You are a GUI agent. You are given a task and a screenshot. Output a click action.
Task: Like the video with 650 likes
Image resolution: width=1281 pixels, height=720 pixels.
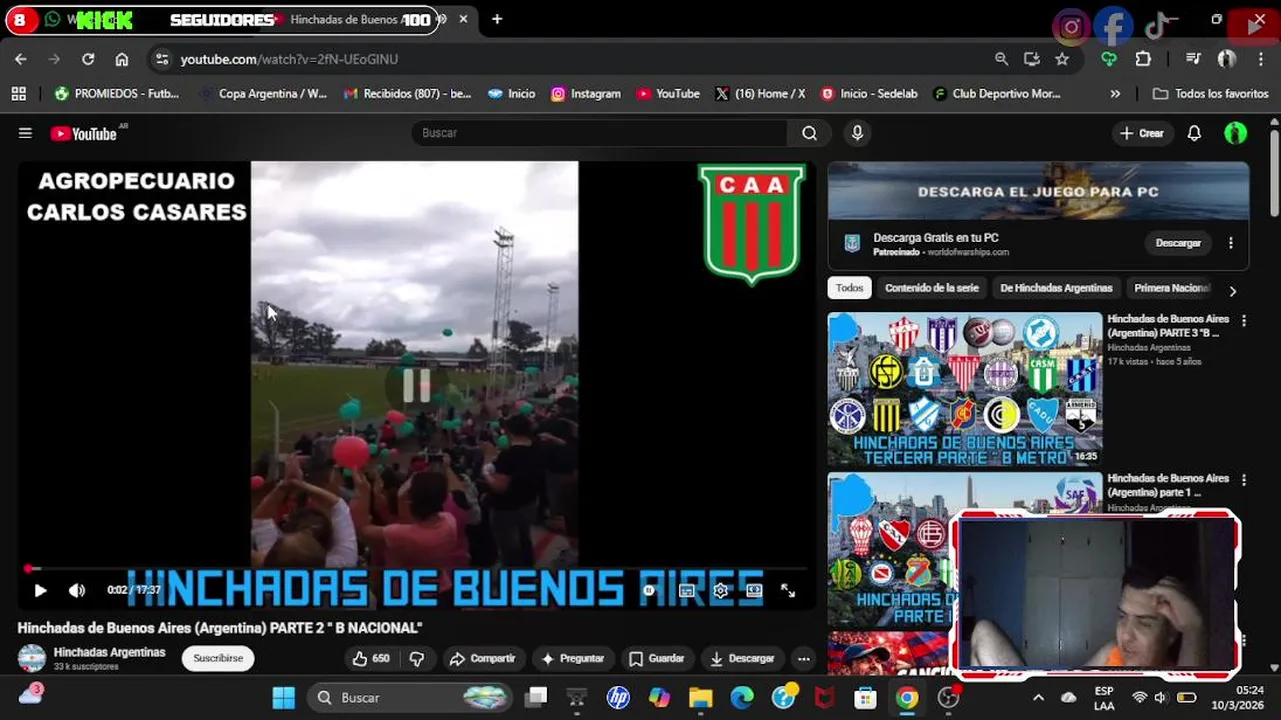click(x=369, y=658)
